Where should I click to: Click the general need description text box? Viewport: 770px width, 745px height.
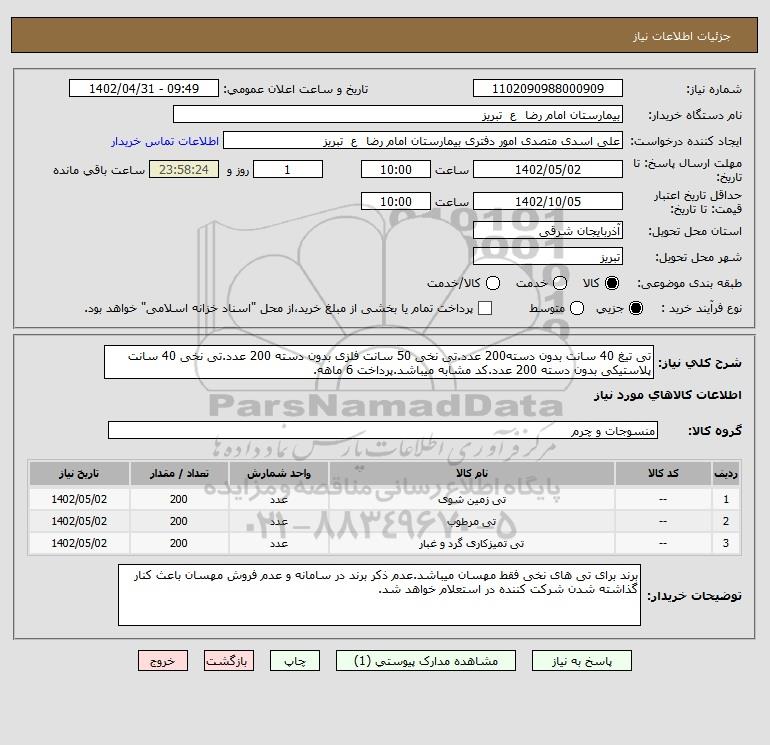[x=379, y=362]
